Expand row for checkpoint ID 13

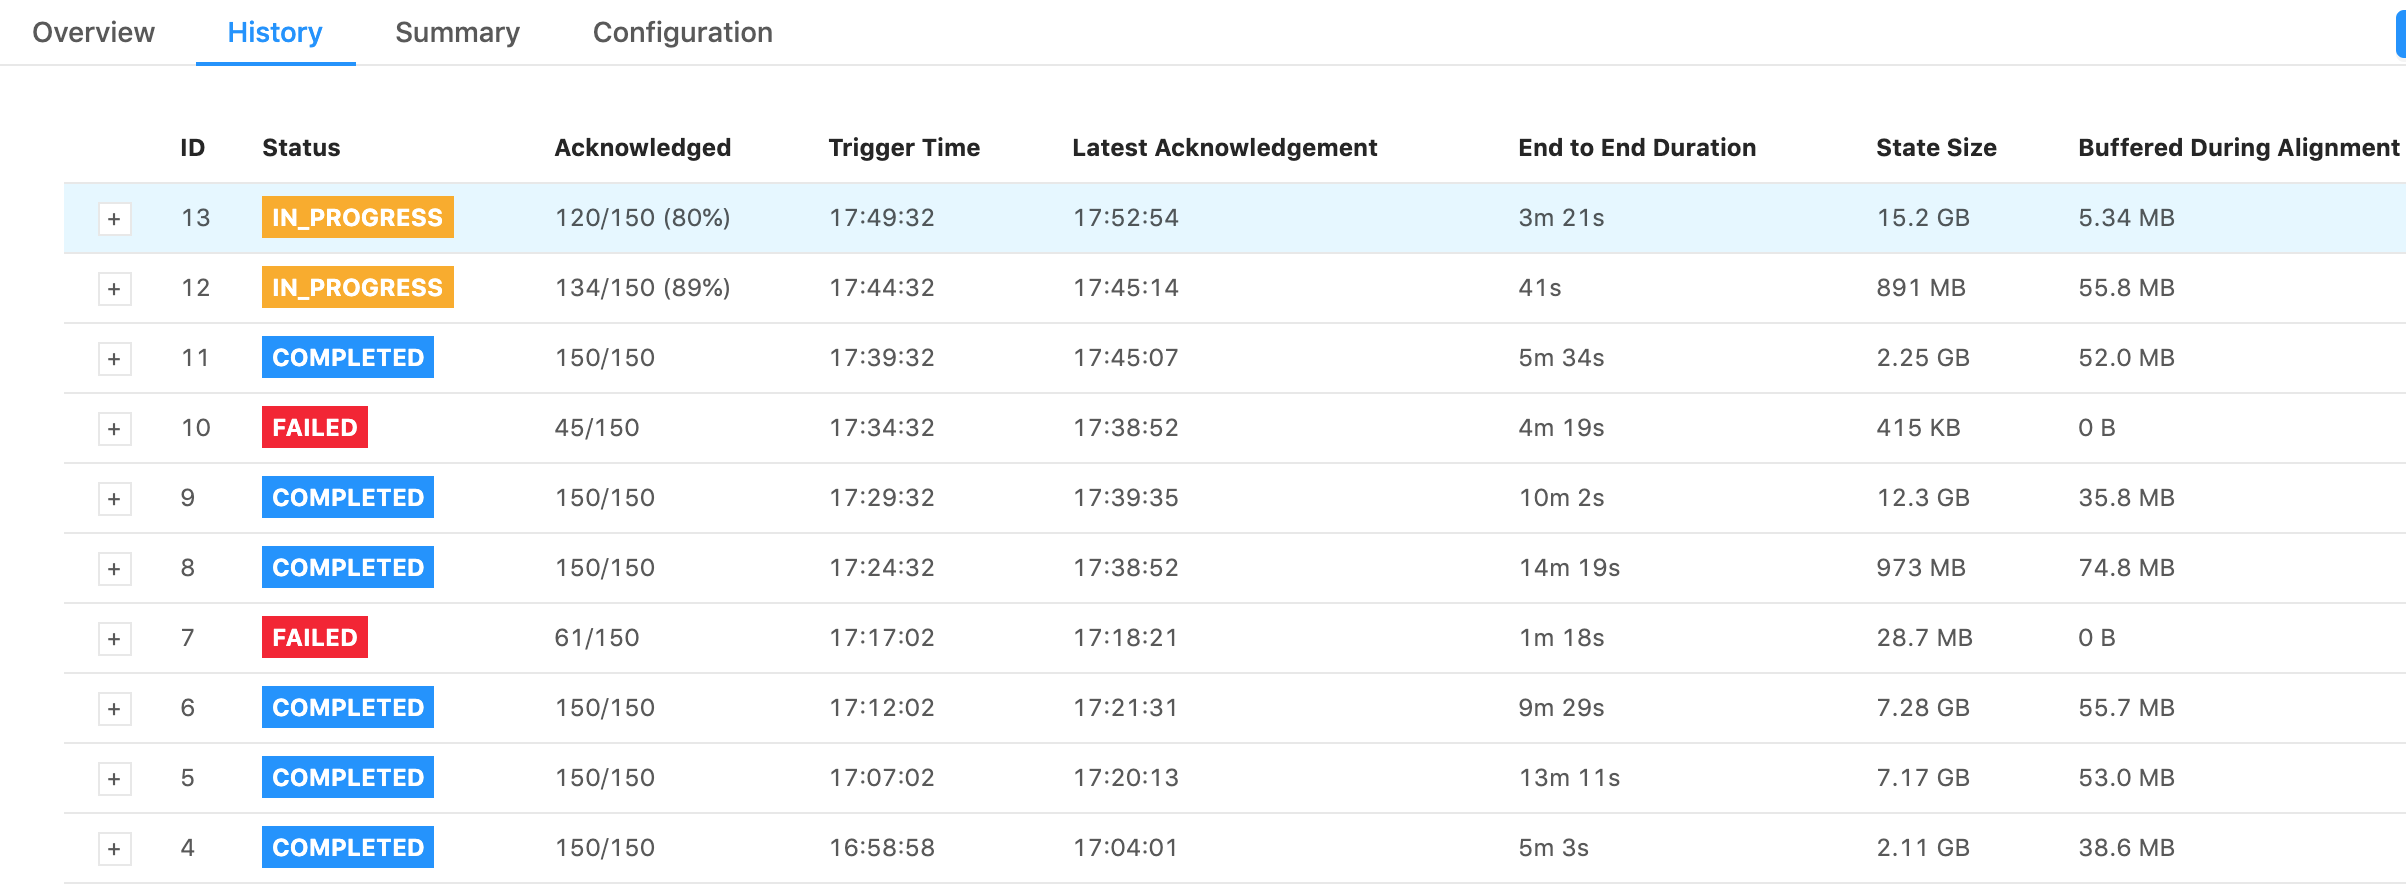(x=114, y=219)
